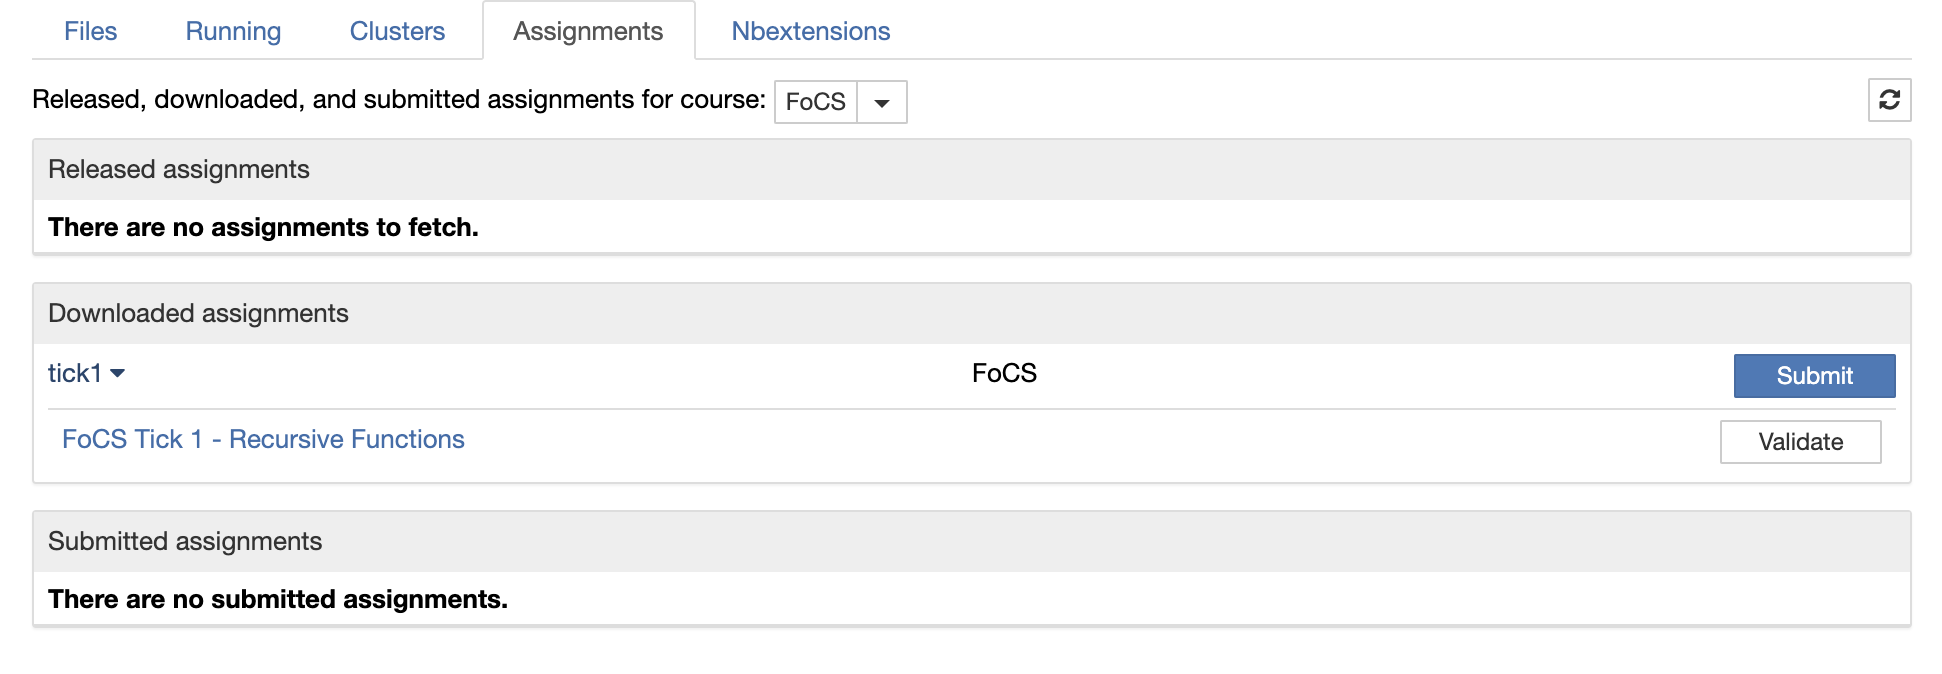Expand the tick1 assignment caret
Viewport: 1942px width, 674px height.
(118, 373)
